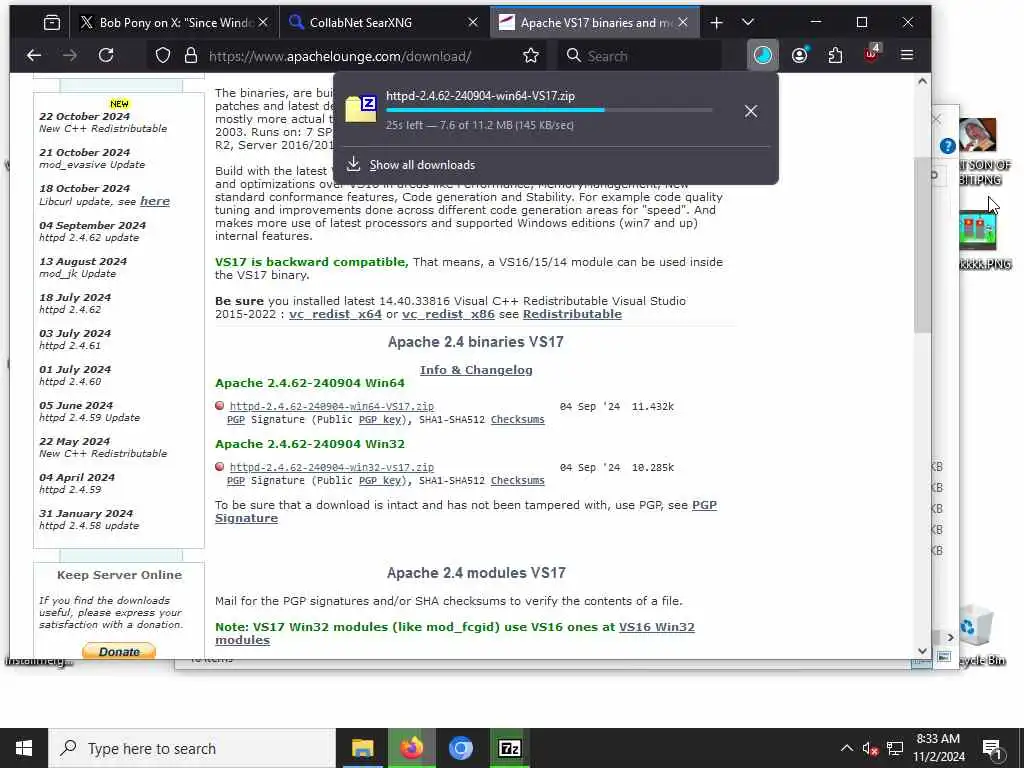Image resolution: width=1024 pixels, height=768 pixels.
Task: Open the PGP key link under Win32
Action: [381, 481]
